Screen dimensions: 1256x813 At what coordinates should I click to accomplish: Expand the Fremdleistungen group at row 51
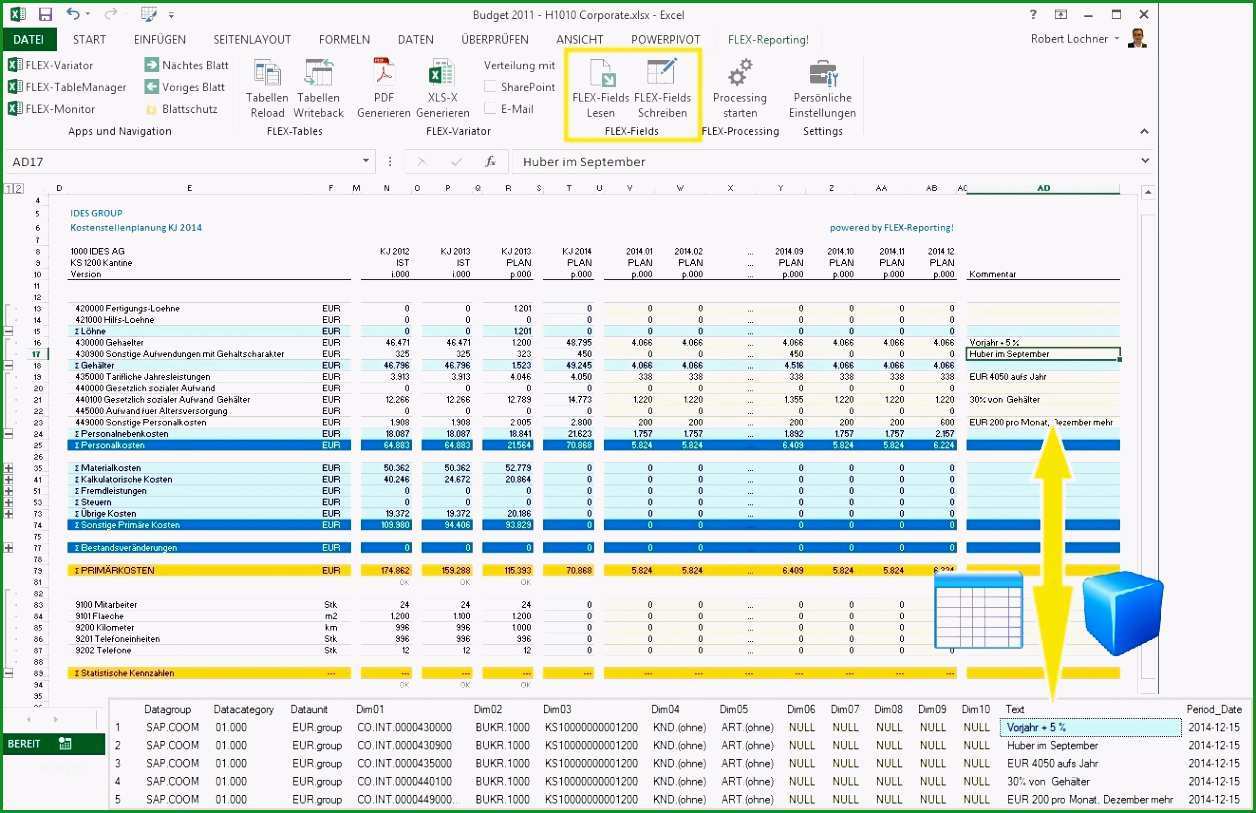pos(9,491)
